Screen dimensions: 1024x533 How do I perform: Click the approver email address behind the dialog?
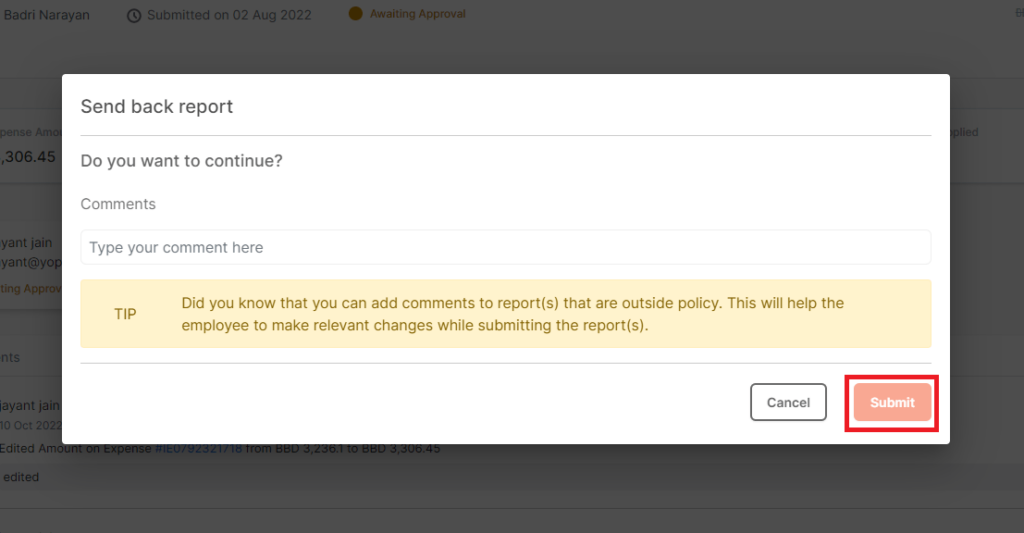tap(30, 260)
